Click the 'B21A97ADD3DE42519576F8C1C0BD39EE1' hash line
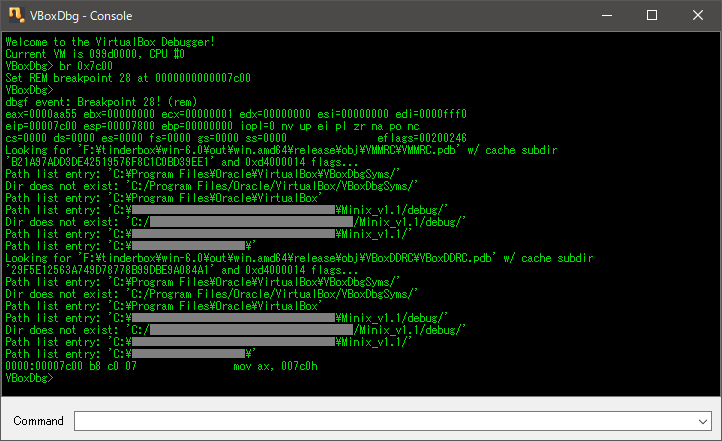The height and width of the screenshot is (441, 722). (x=182, y=162)
